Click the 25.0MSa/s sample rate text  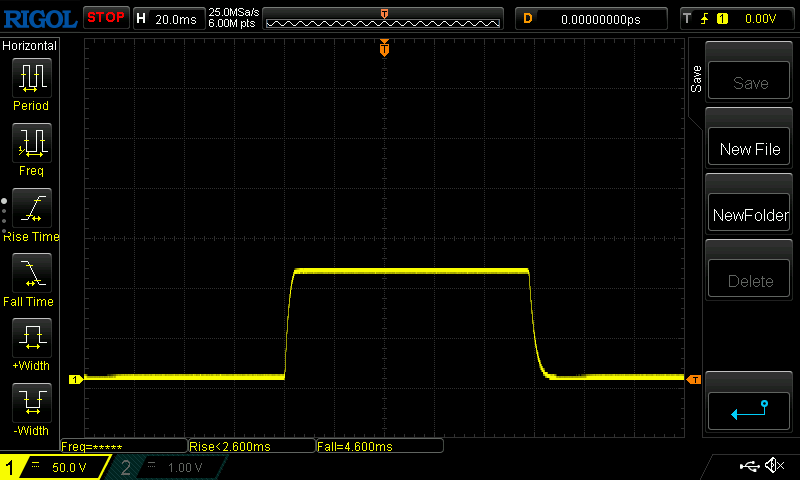234,12
